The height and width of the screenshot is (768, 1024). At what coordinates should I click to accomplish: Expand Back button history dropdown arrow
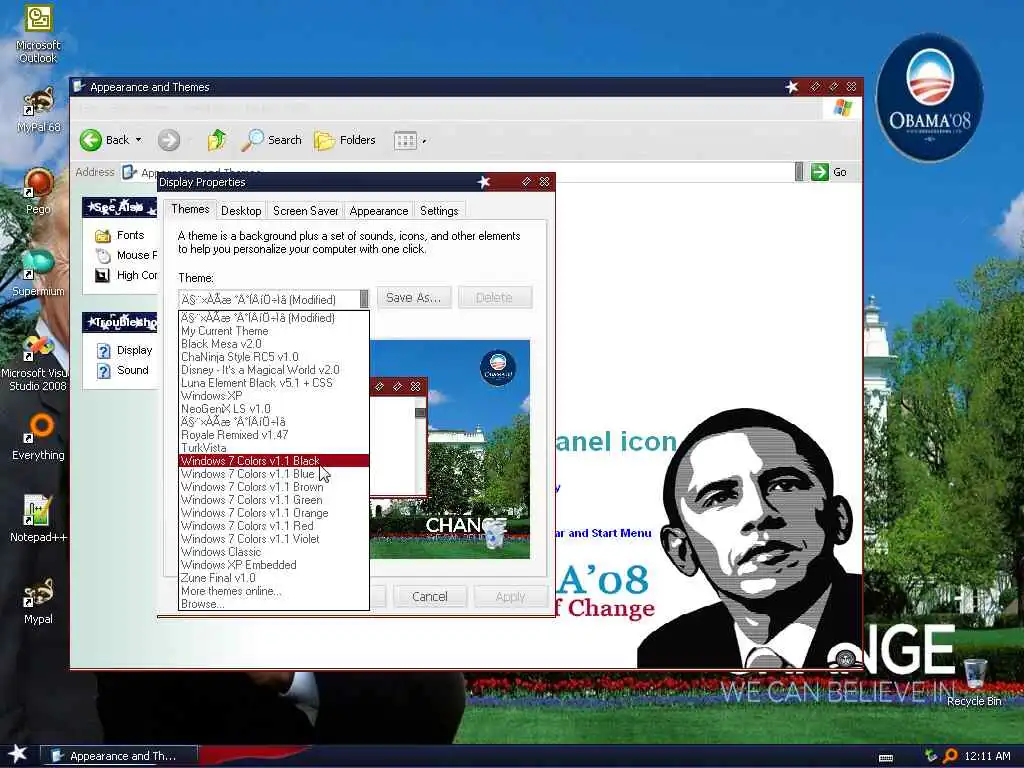point(138,140)
